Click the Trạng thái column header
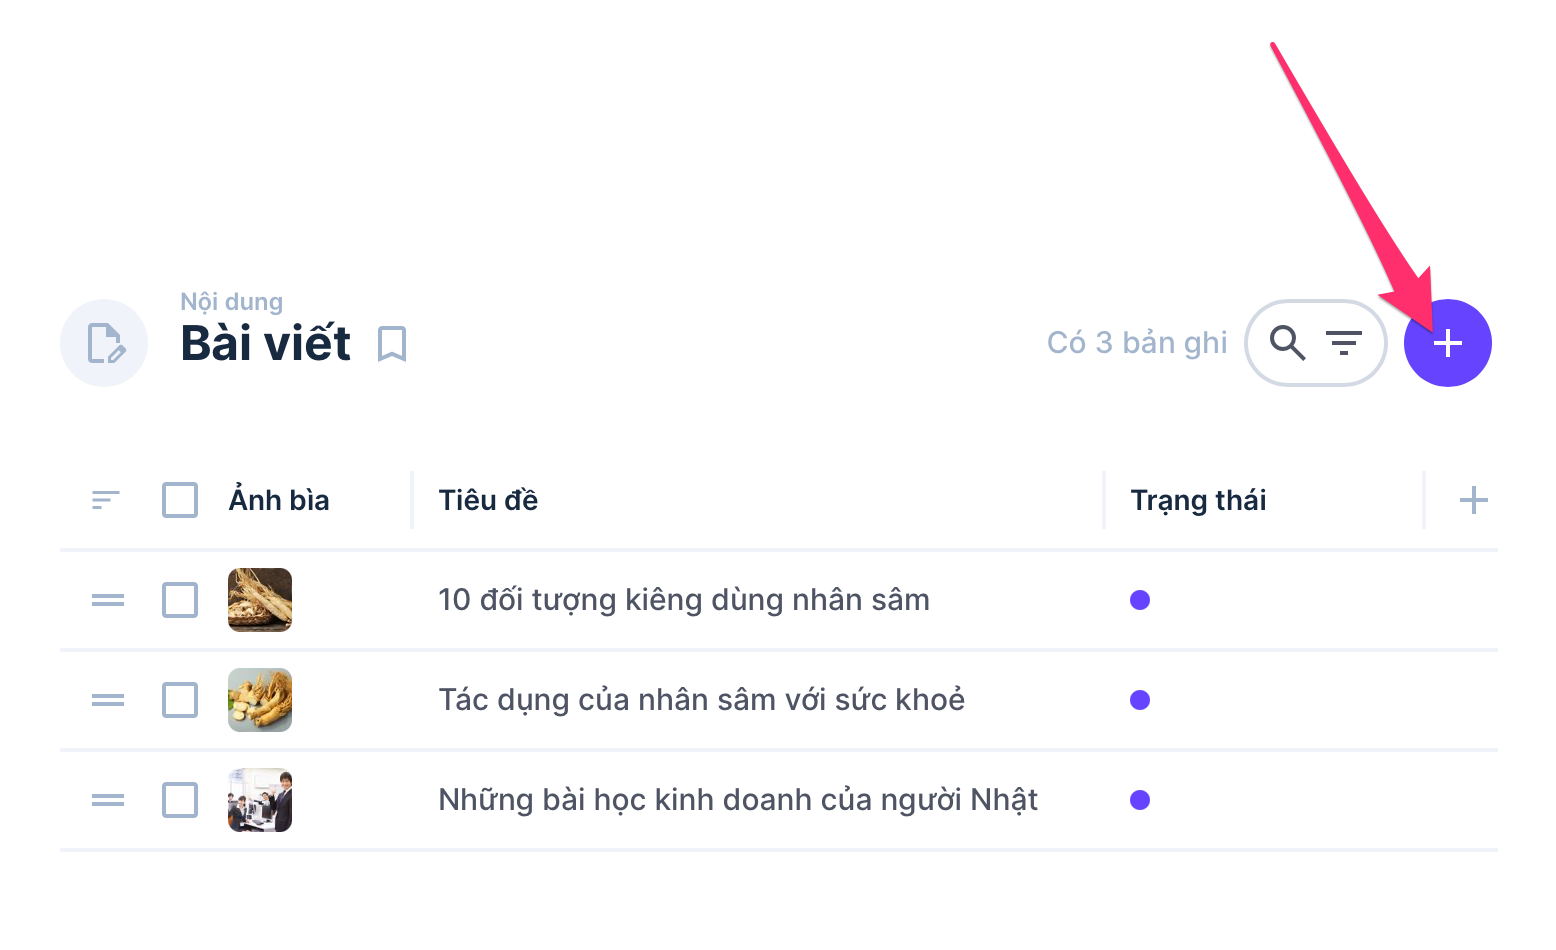Image resolution: width=1556 pixels, height=950 pixels. [1198, 500]
